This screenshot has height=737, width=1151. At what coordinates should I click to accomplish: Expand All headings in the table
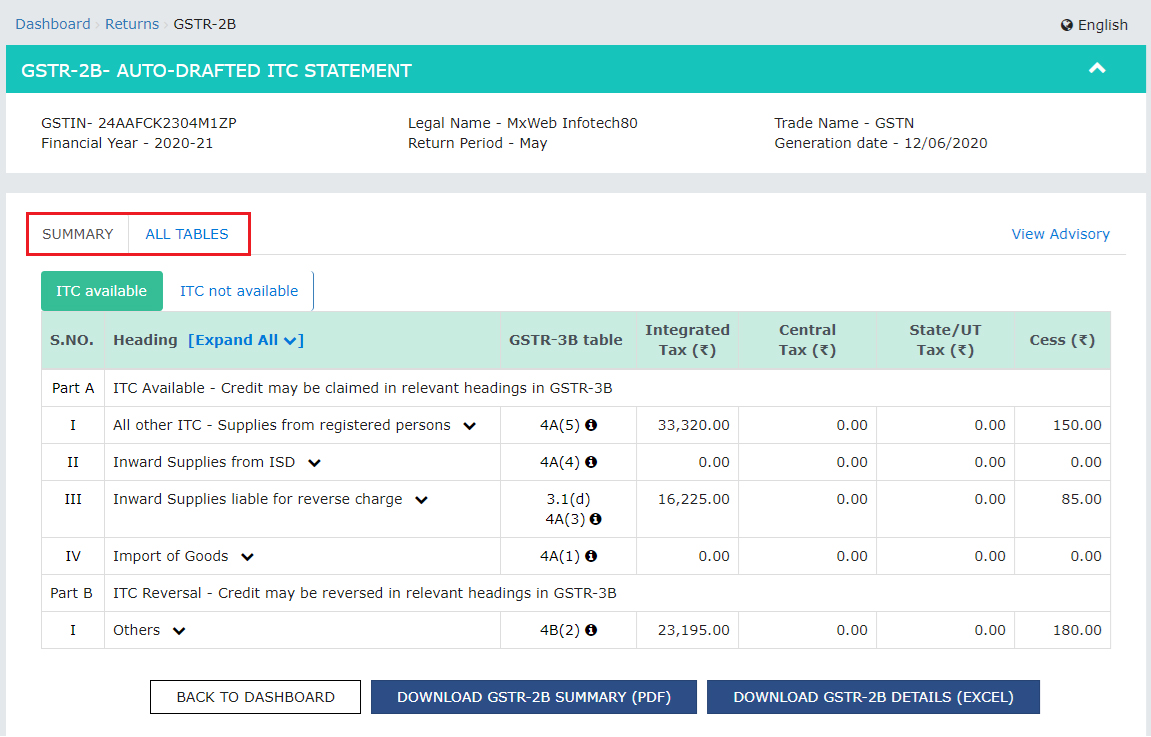245,340
